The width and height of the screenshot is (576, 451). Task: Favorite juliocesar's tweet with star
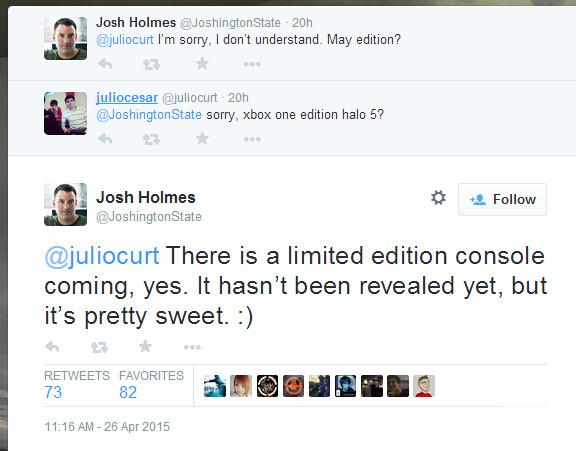tap(202, 138)
